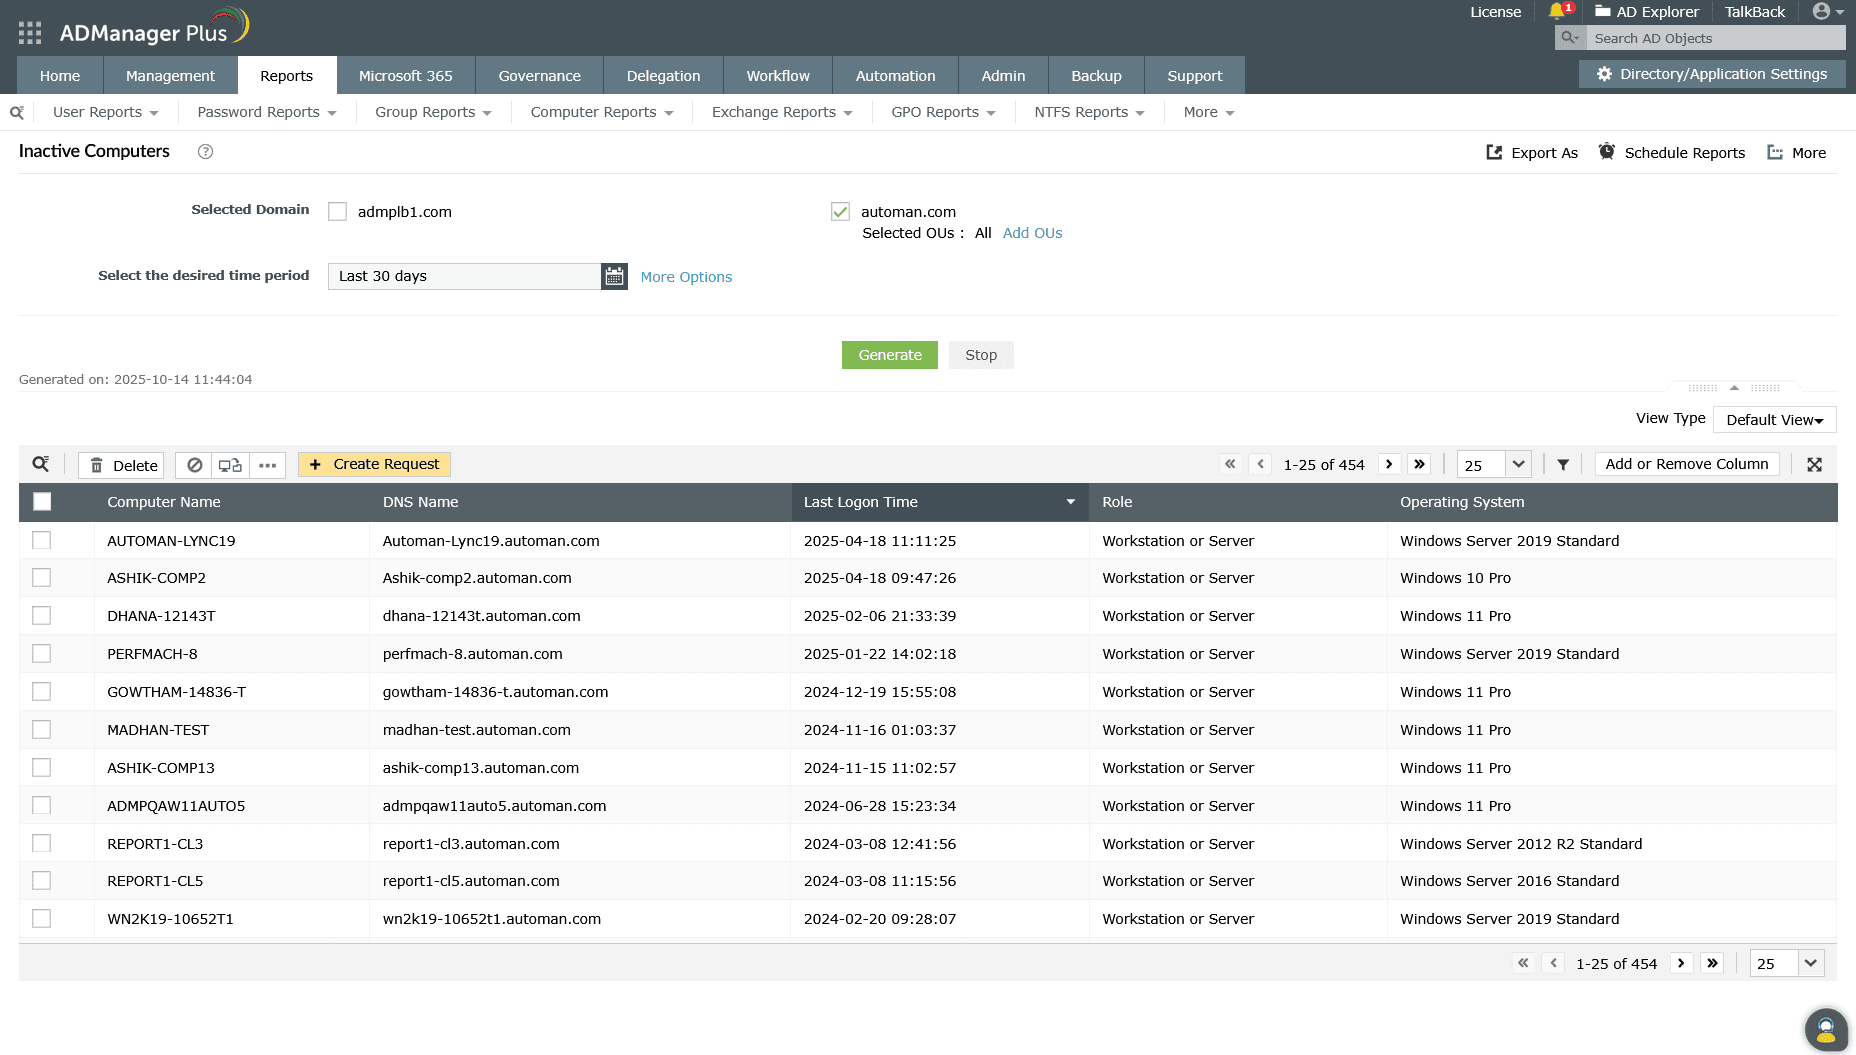Screen dimensions: 1856x1055
Task: Expand the report to full screen
Action: tap(1814, 464)
